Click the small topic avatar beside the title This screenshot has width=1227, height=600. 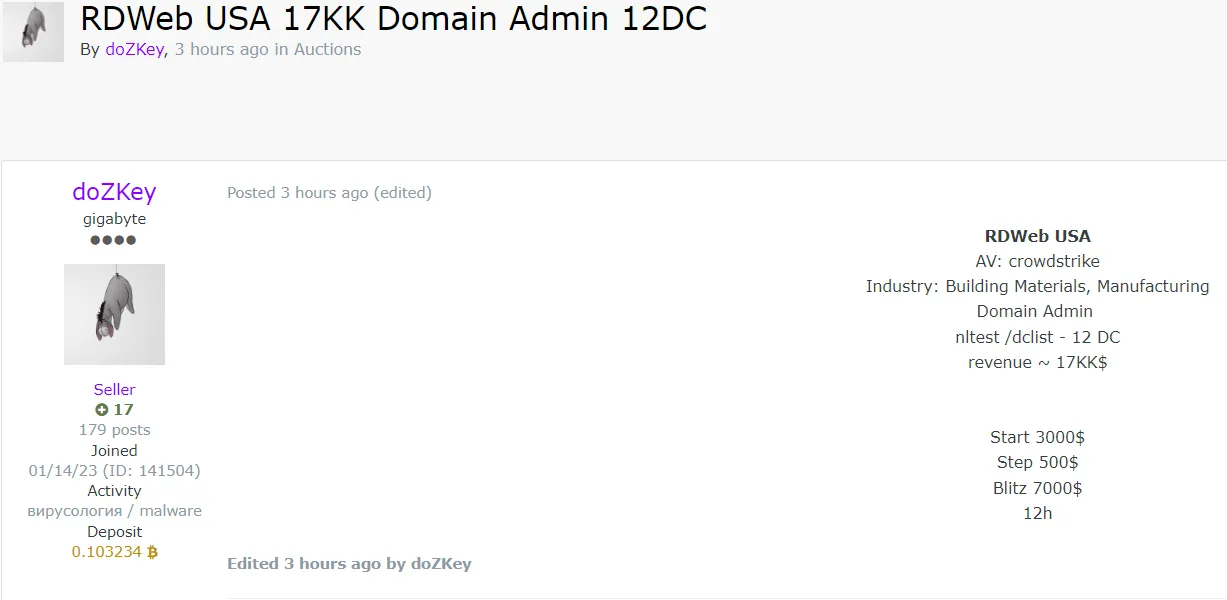(33, 31)
